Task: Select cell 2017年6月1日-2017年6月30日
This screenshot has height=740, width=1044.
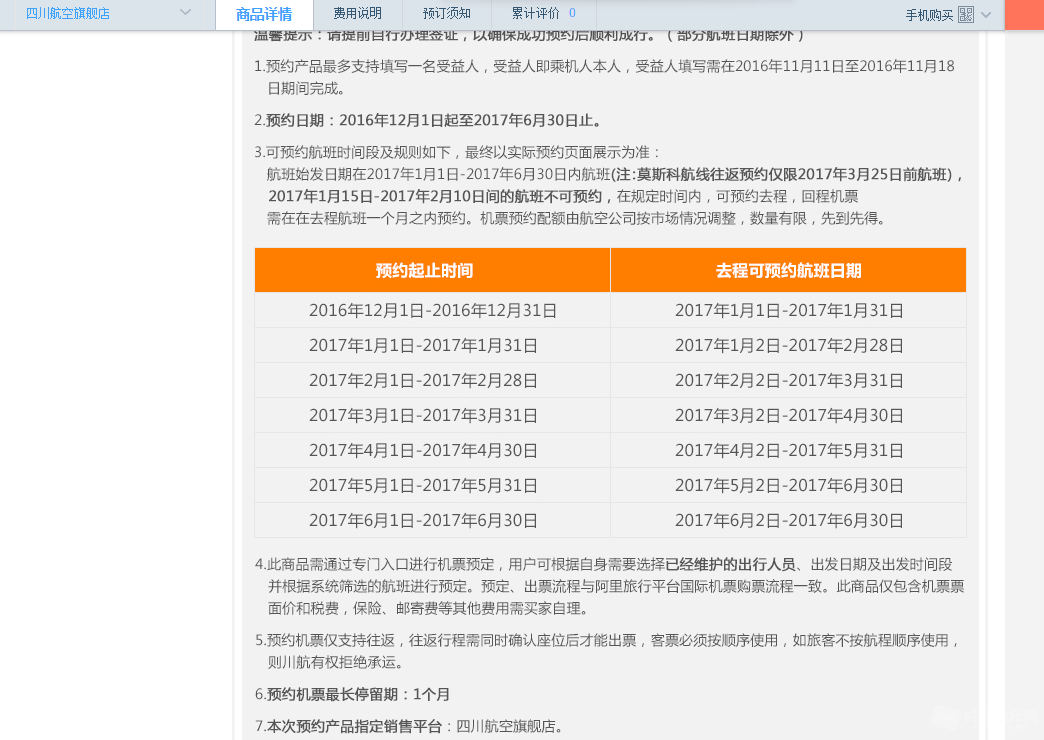Action: point(432,520)
